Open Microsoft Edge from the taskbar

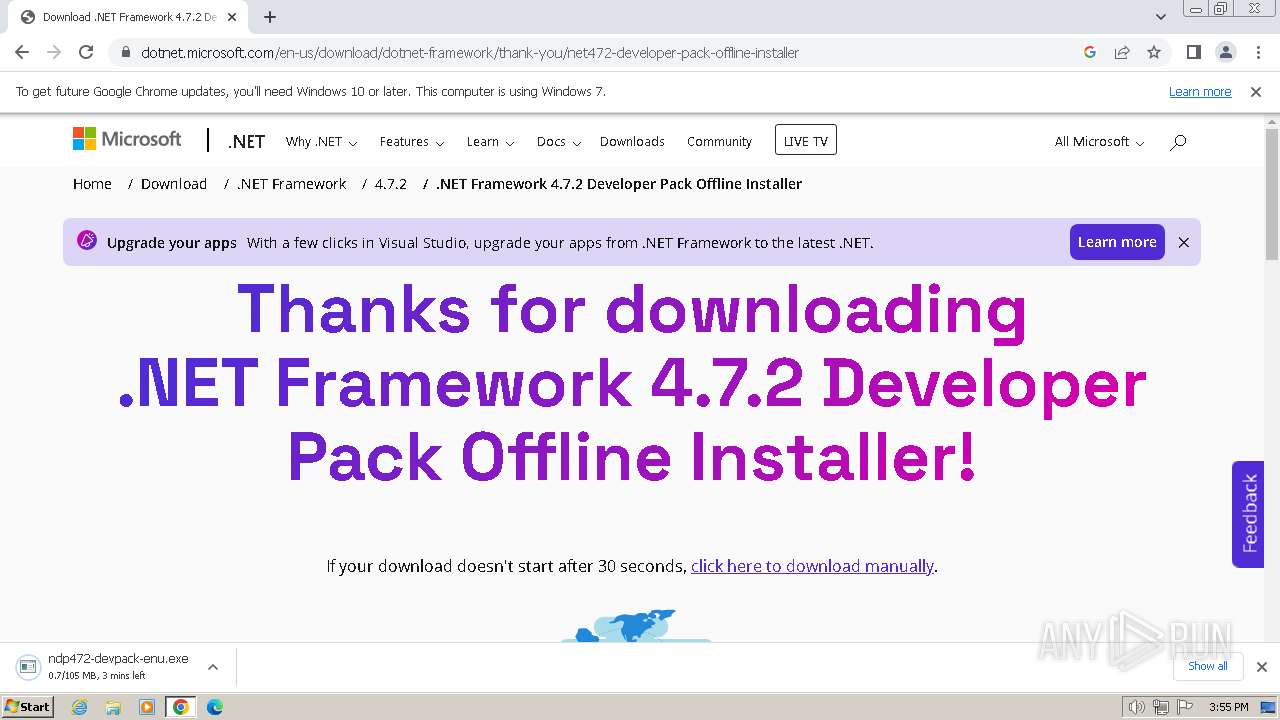[x=215, y=707]
